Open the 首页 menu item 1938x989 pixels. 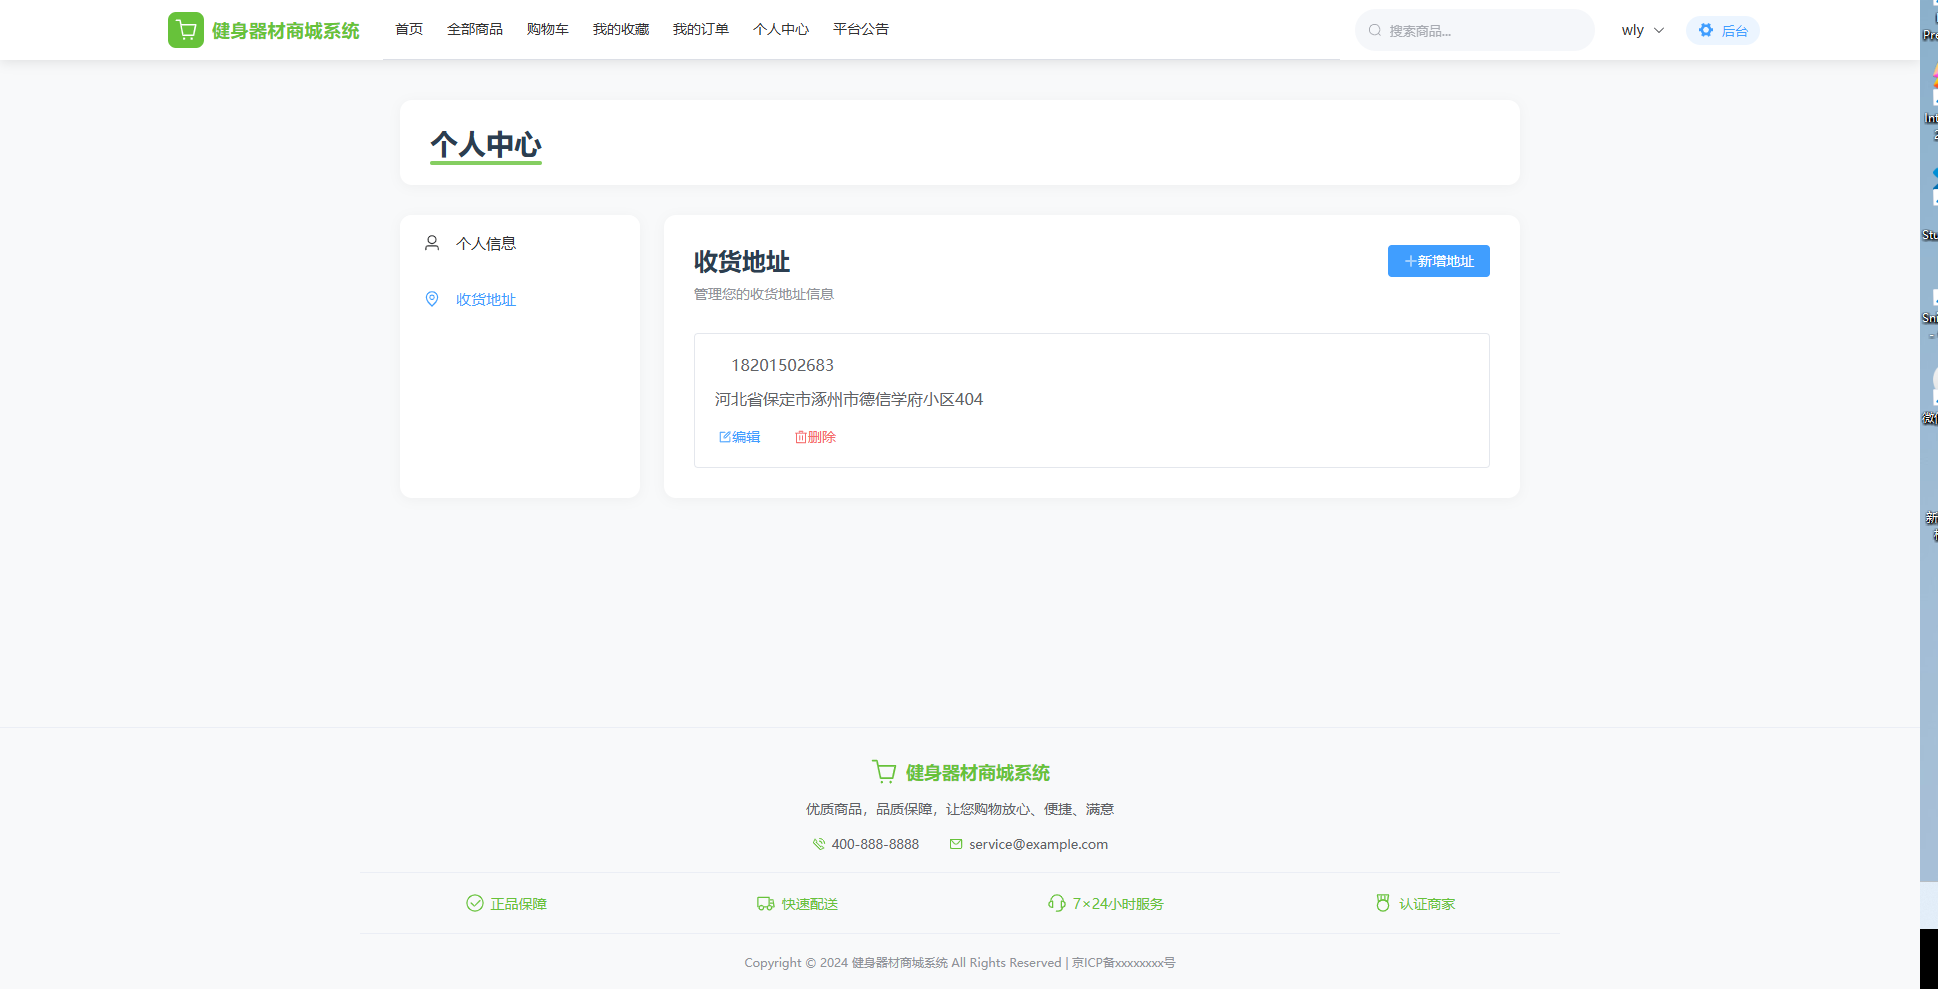pos(409,29)
